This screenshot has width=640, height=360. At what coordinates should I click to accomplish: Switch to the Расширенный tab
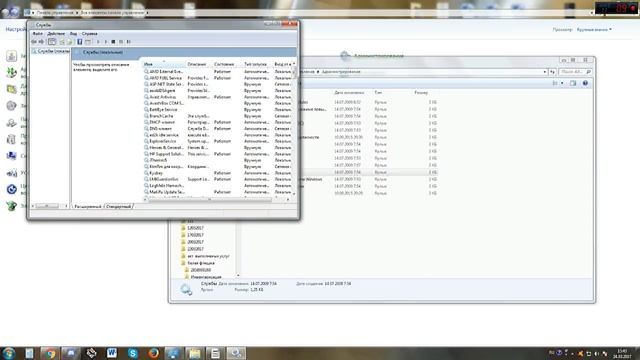(88, 207)
